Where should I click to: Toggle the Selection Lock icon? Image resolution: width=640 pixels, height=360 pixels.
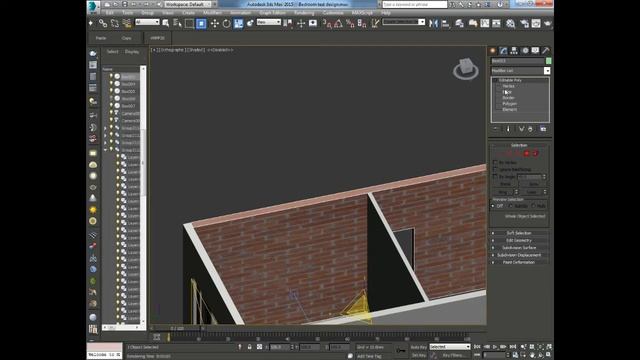pyautogui.click(x=249, y=347)
